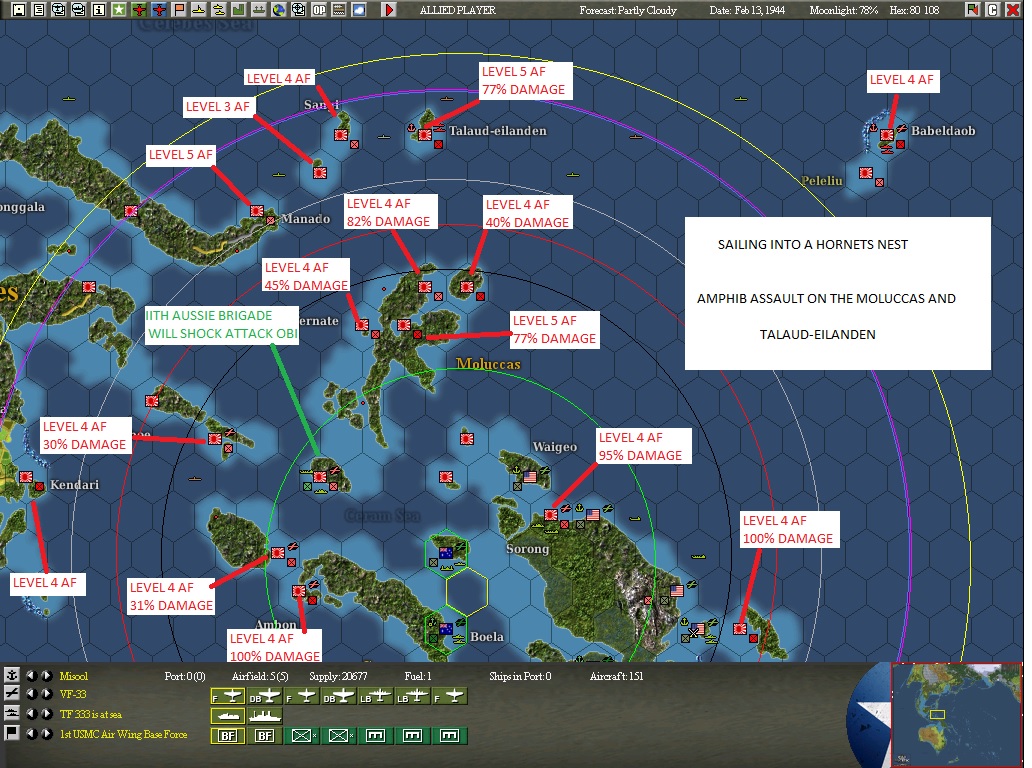Click right arrow beside 1st USMC Air Wing
This screenshot has height=768, width=1032.
[47, 733]
